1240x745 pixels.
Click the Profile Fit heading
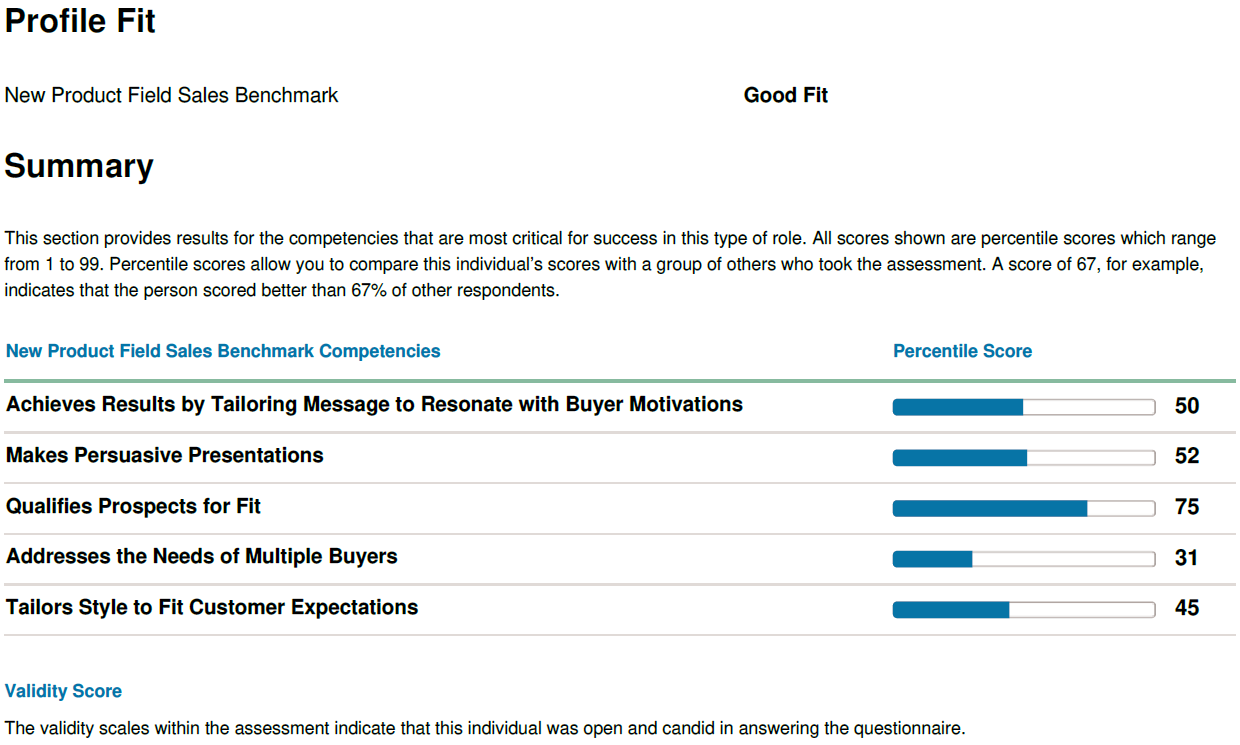80,21
